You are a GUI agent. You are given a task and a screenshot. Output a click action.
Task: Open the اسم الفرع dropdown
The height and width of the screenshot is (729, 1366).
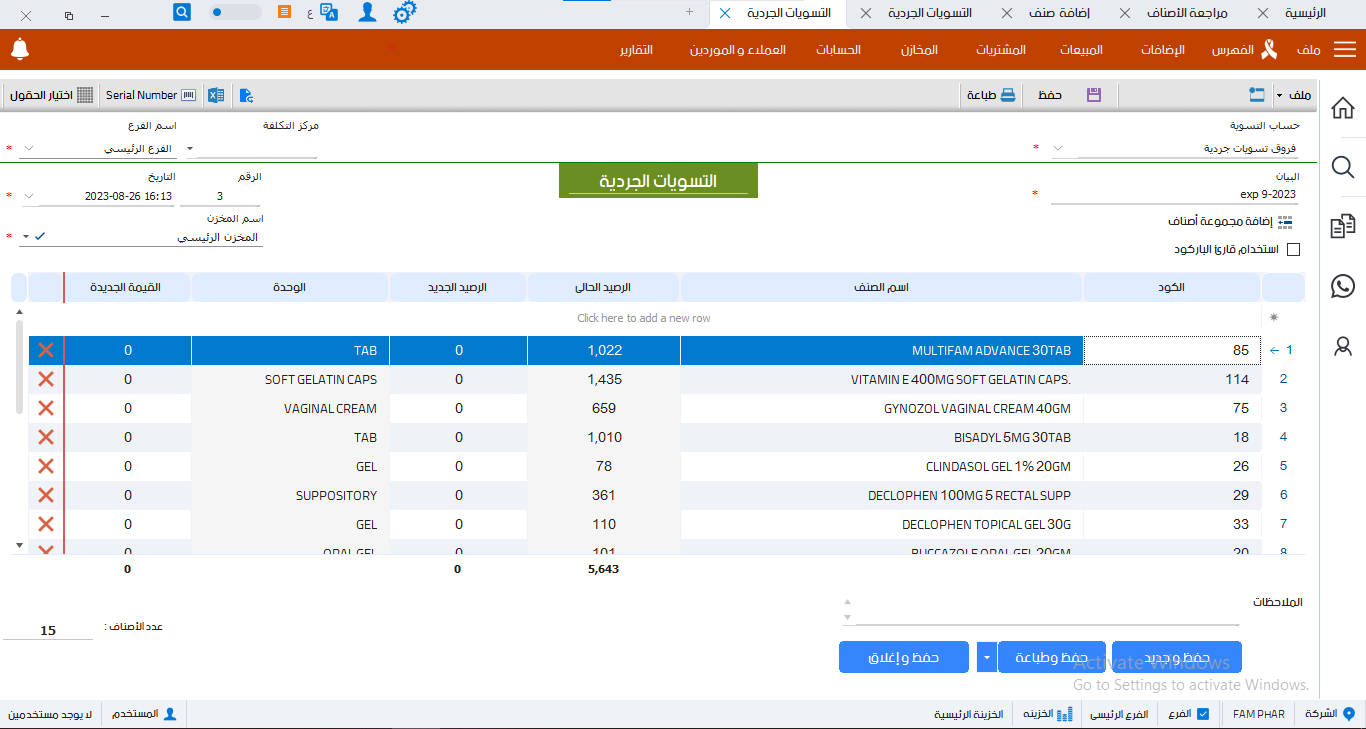[28, 149]
